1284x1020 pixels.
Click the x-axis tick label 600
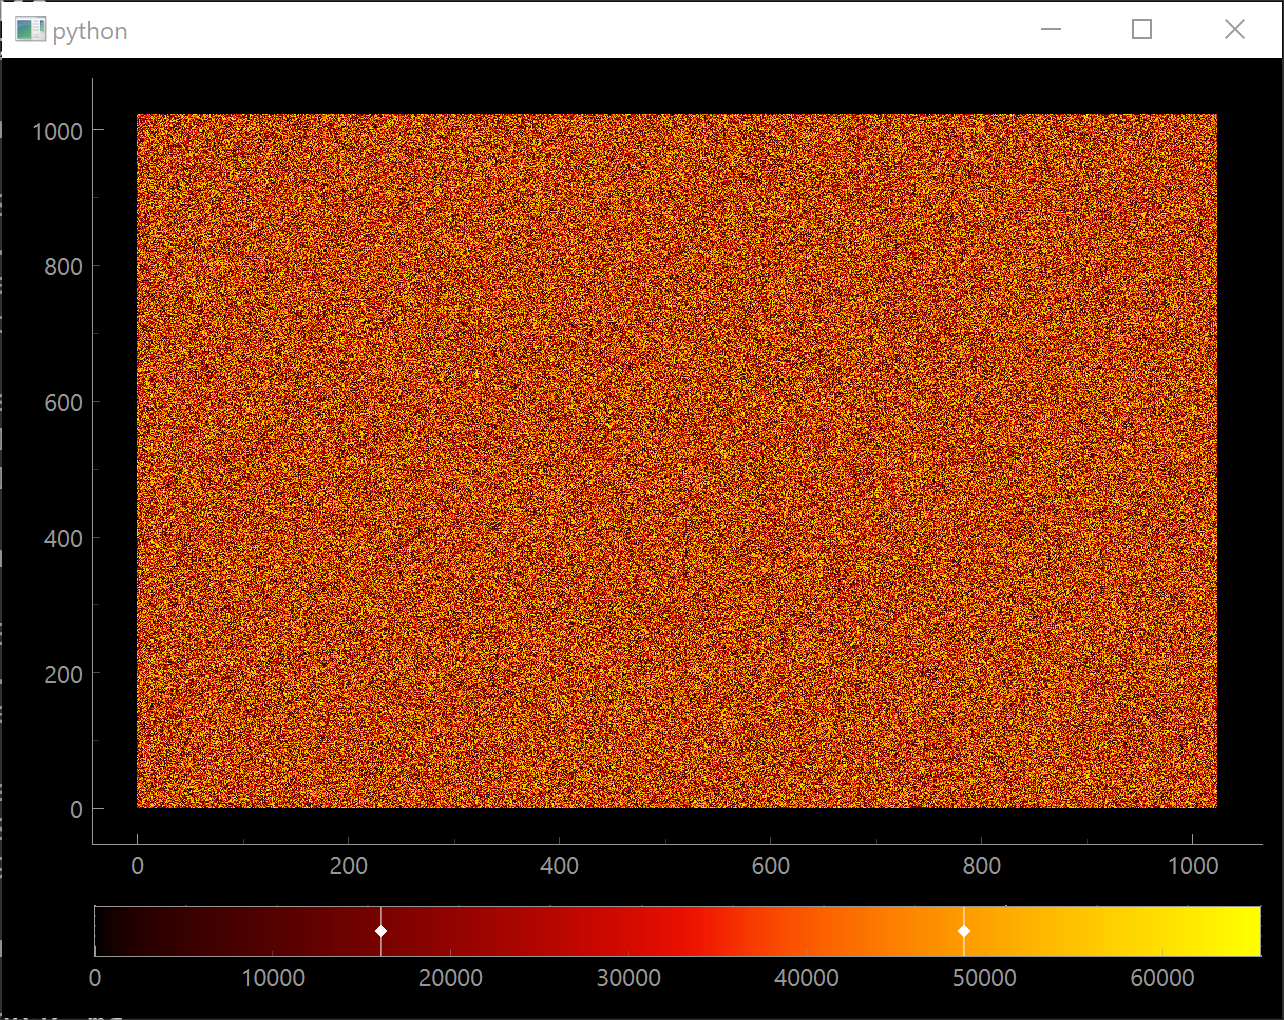tap(771, 866)
